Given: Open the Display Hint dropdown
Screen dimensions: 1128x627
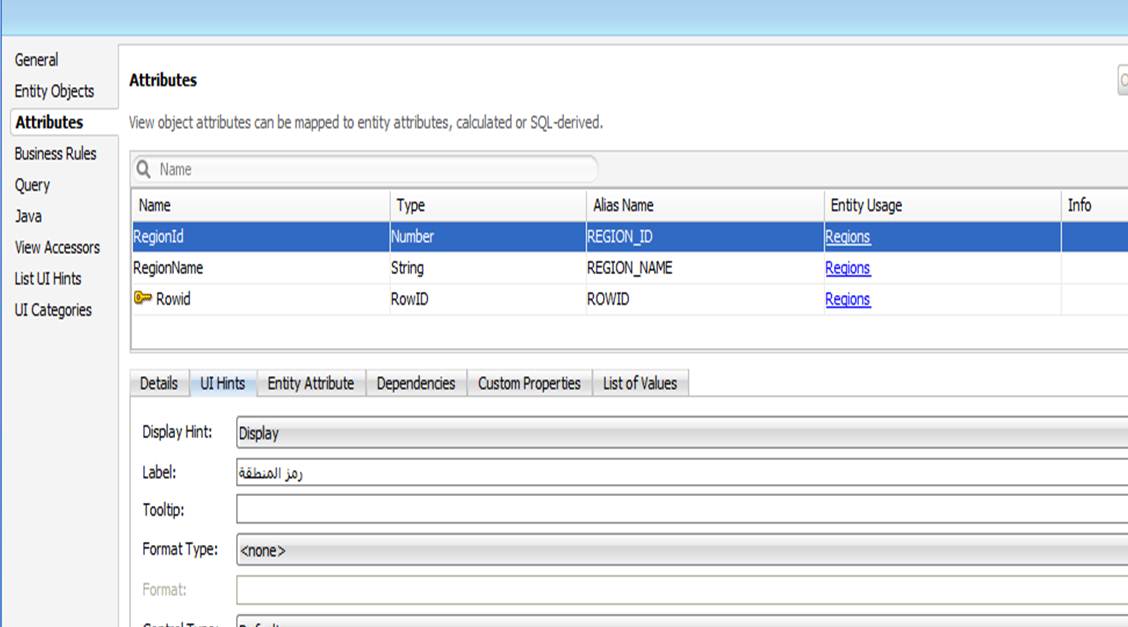Looking at the screenshot, I should pos(680,433).
